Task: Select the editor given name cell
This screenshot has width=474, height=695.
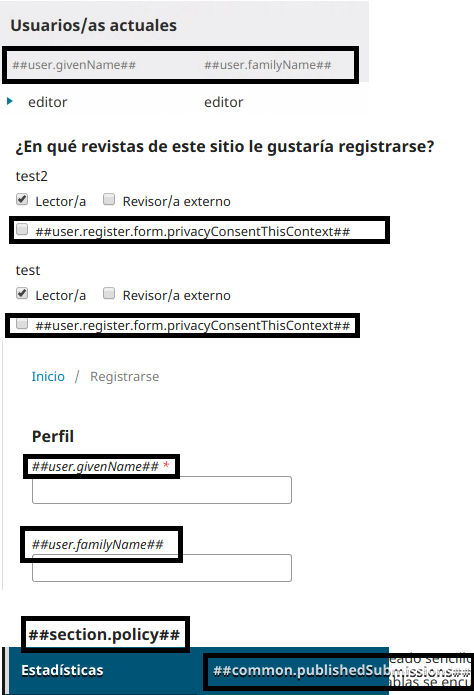Action: coord(47,102)
